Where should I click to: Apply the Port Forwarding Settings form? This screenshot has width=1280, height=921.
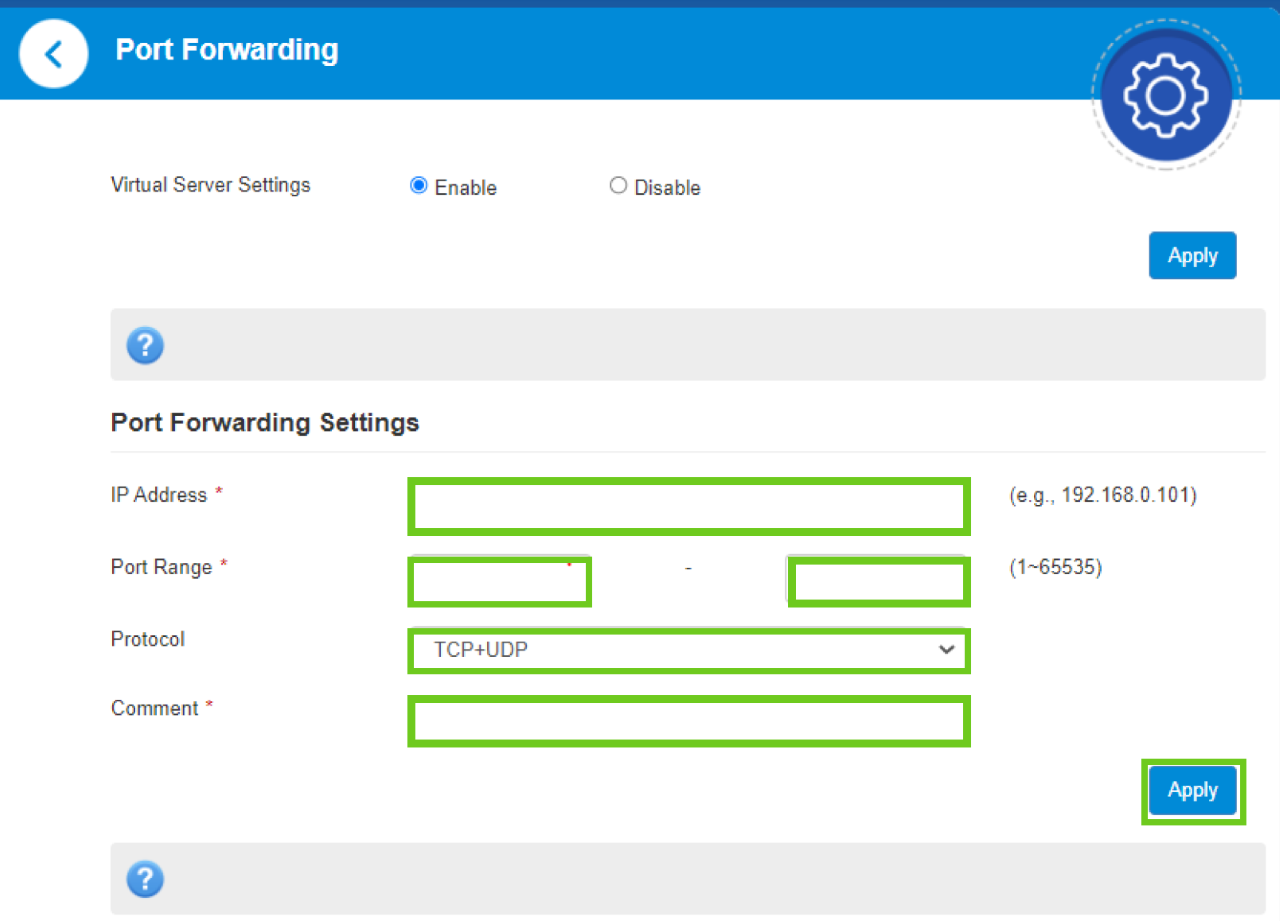1192,791
